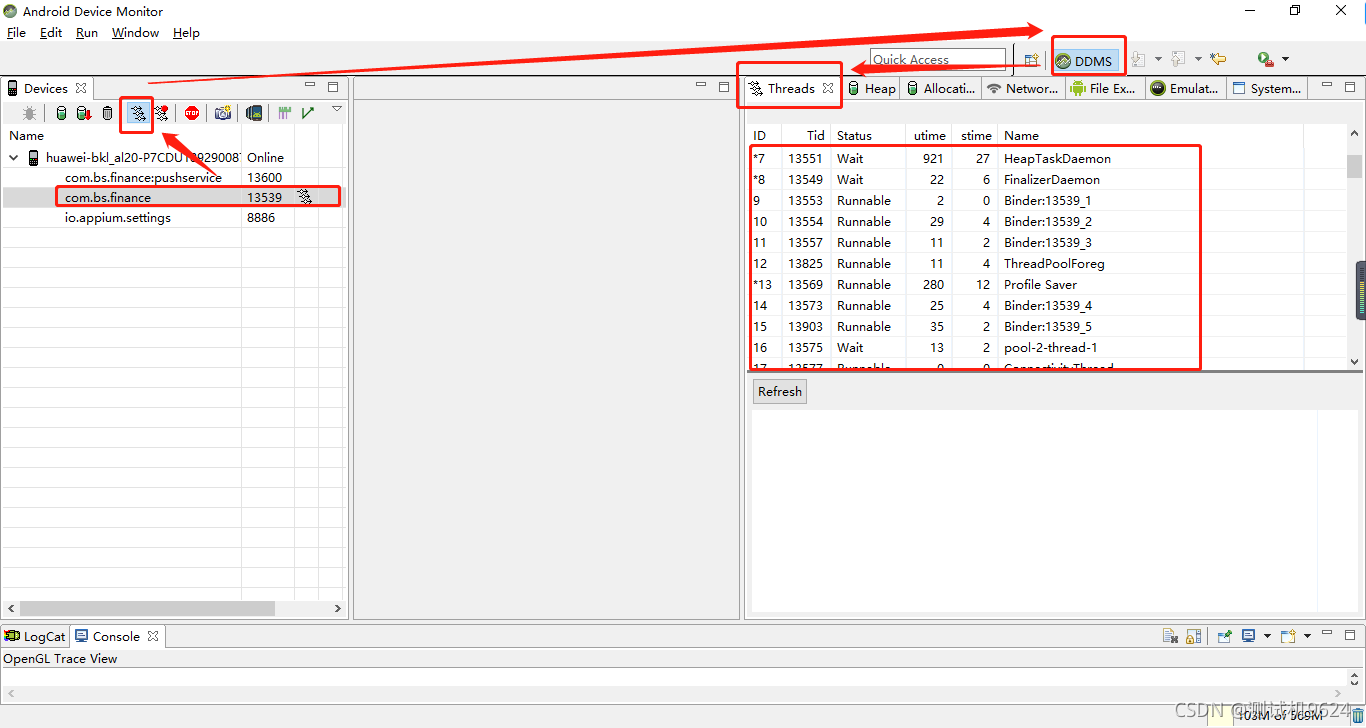
Task: Open the Run menu
Action: (x=87, y=32)
